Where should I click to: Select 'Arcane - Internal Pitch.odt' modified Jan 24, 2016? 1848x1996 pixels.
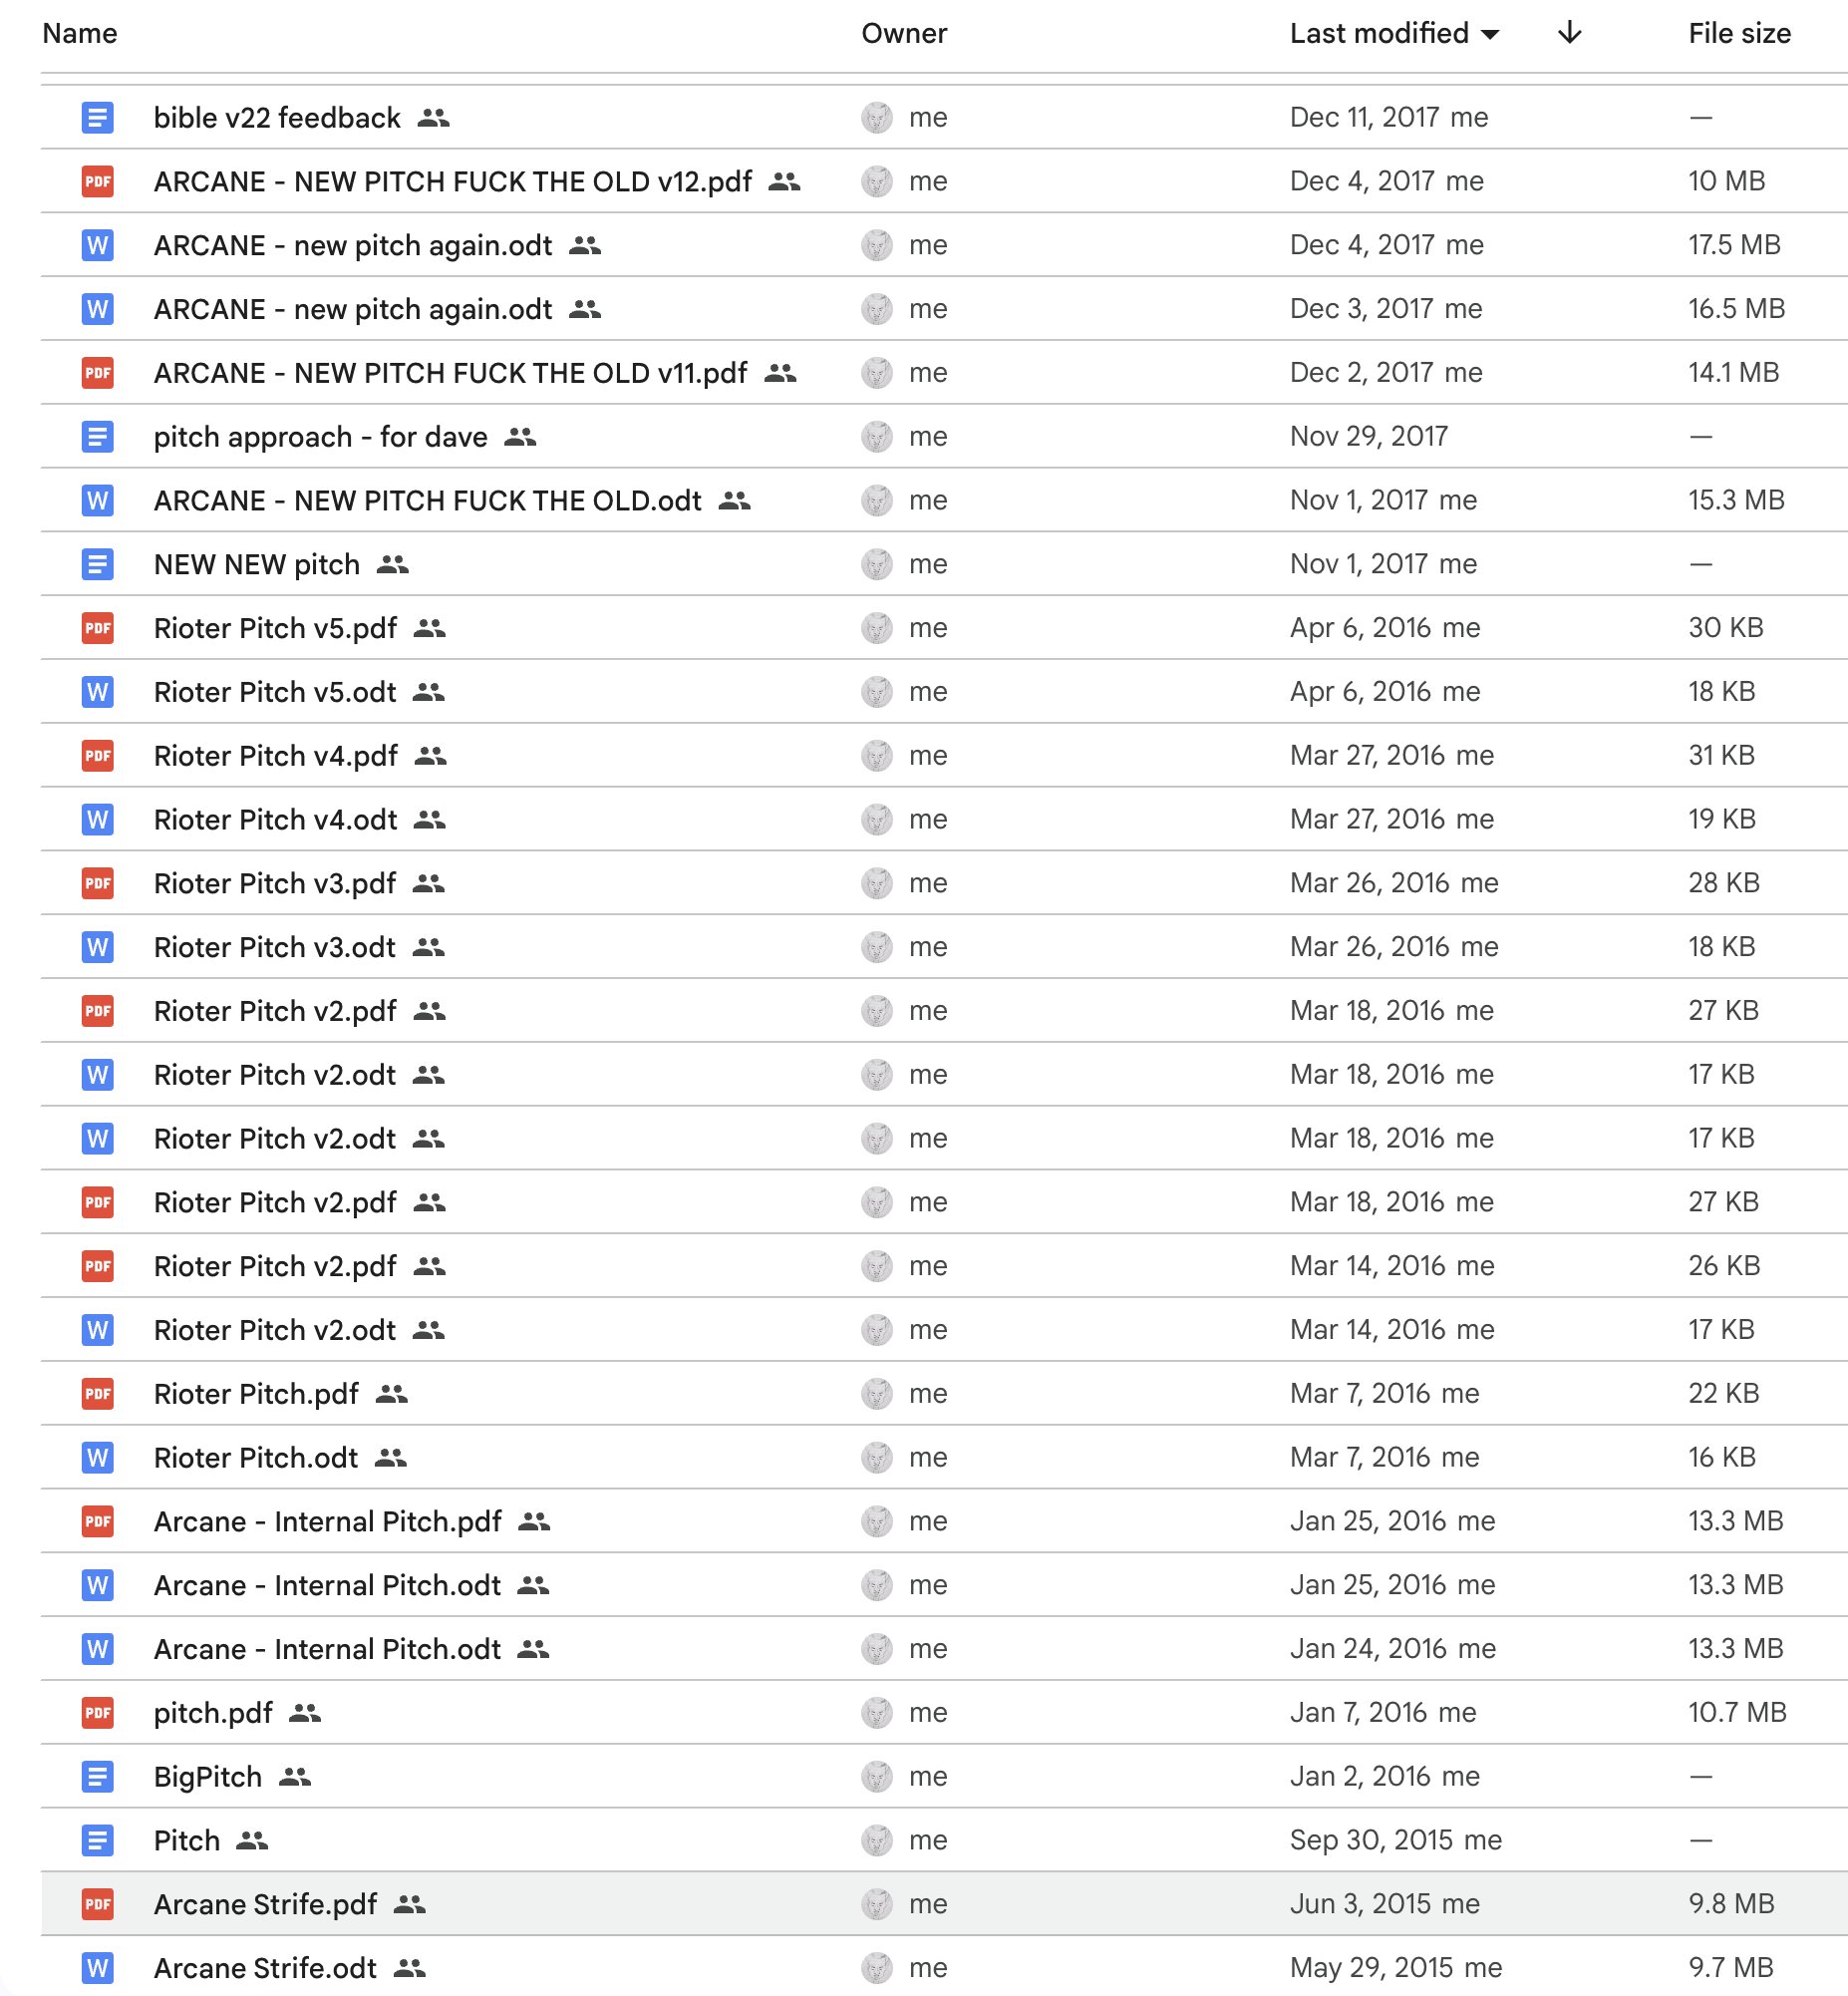coord(327,1649)
